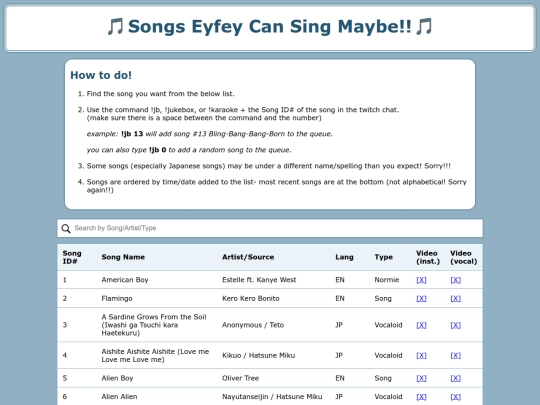This screenshot has height=405, width=540.
Task: Open instrumental video link for A Sardine Grows From the Soil
Action: click(x=421, y=325)
